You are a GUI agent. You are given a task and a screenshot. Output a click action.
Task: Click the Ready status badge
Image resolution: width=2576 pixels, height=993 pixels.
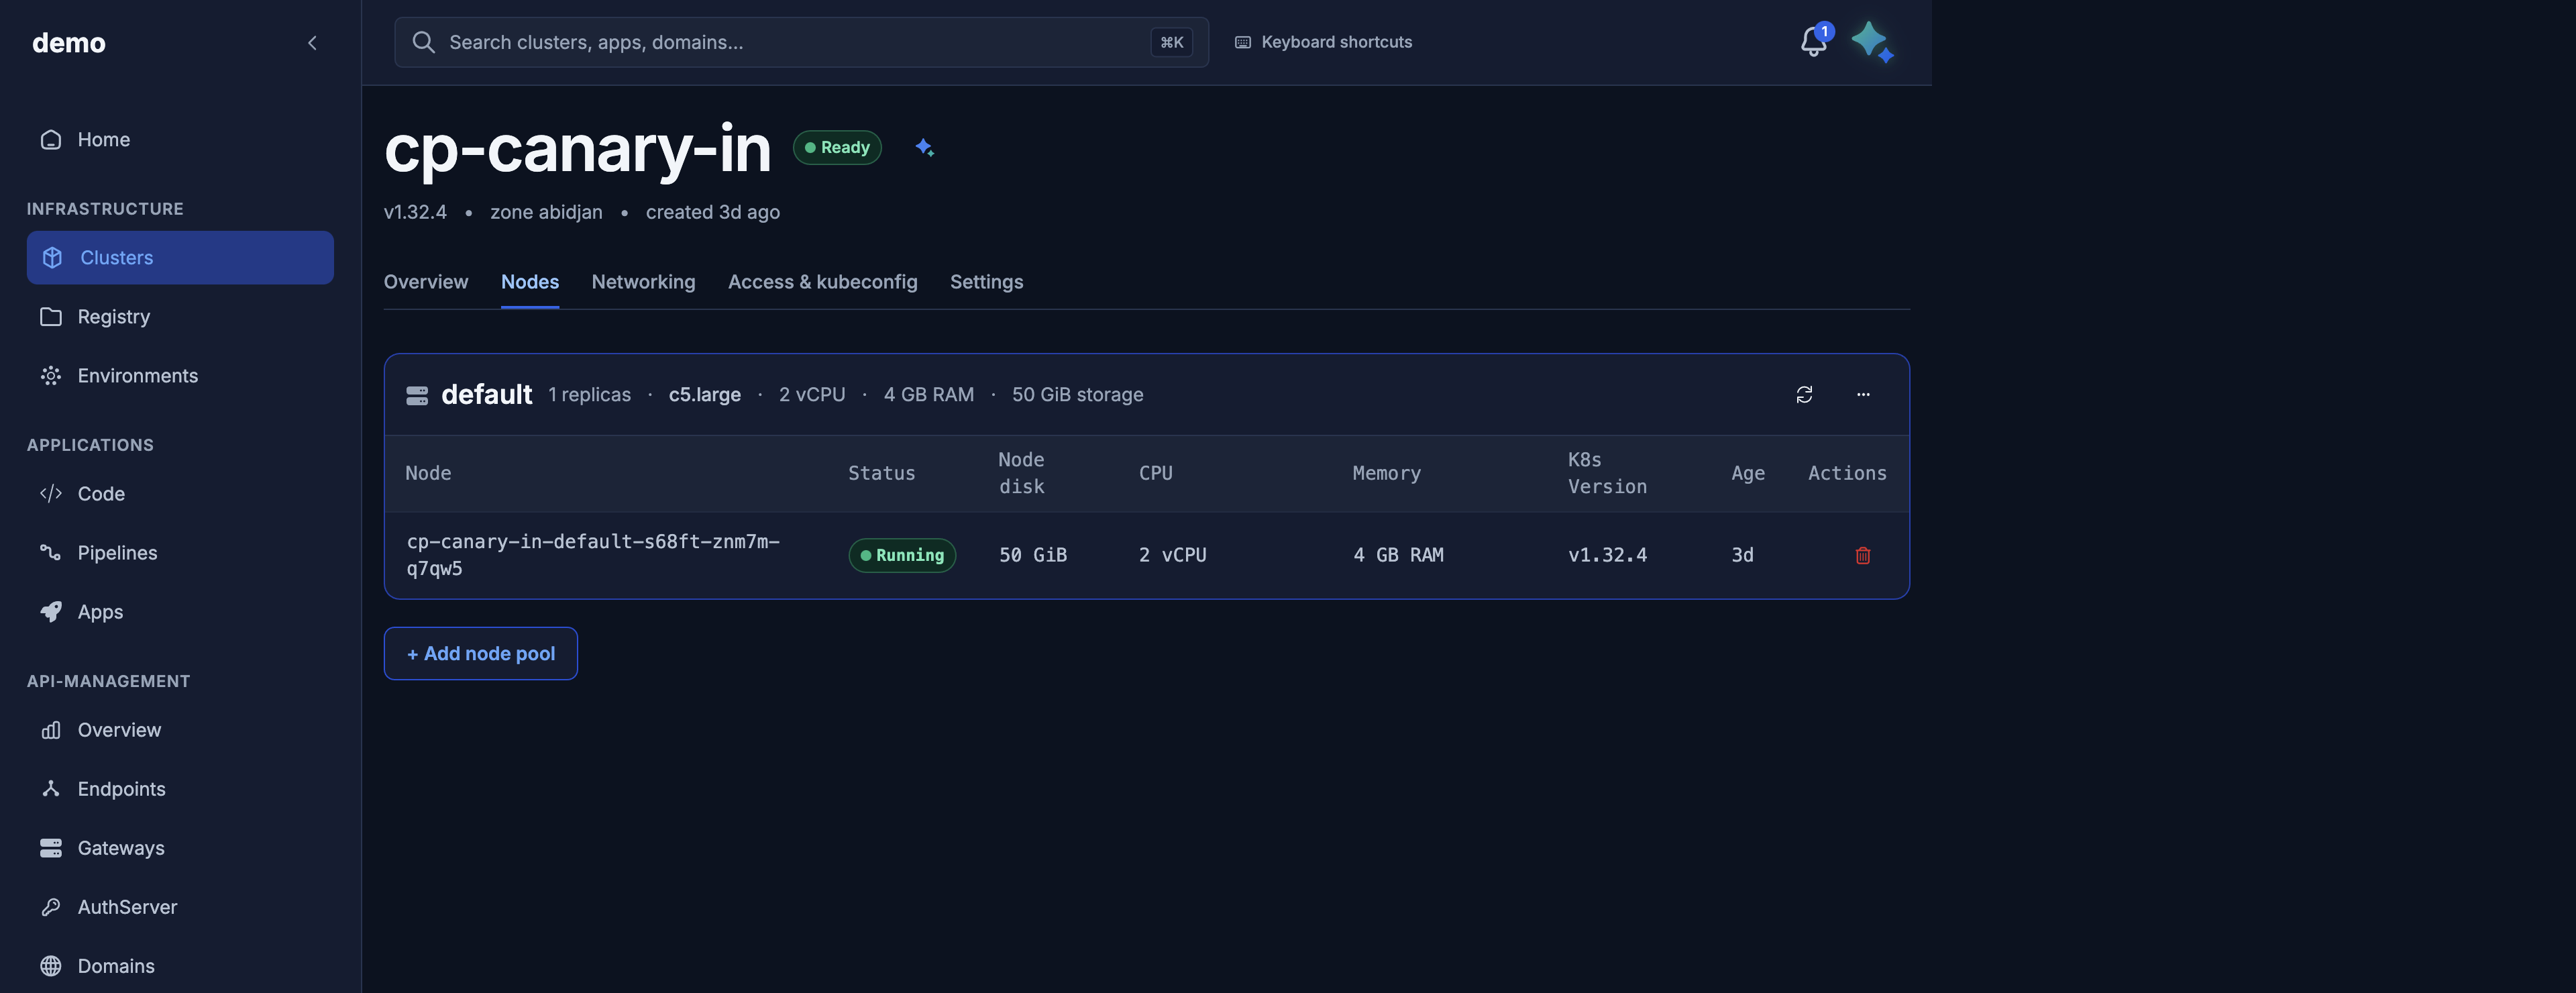pyautogui.click(x=837, y=147)
